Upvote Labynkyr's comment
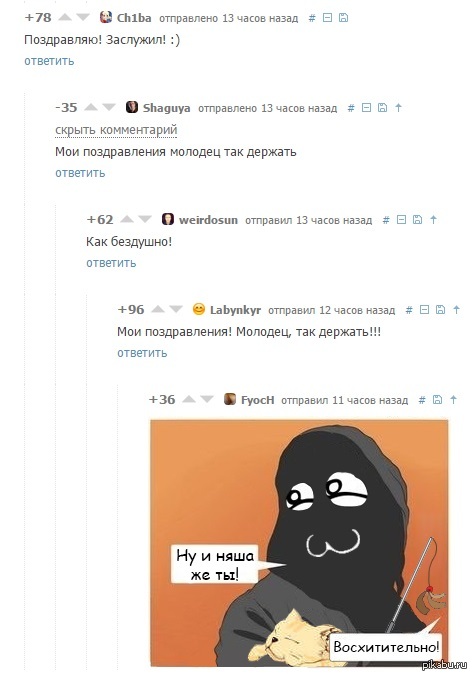Screen dimensions: 472x676 (x=158, y=309)
